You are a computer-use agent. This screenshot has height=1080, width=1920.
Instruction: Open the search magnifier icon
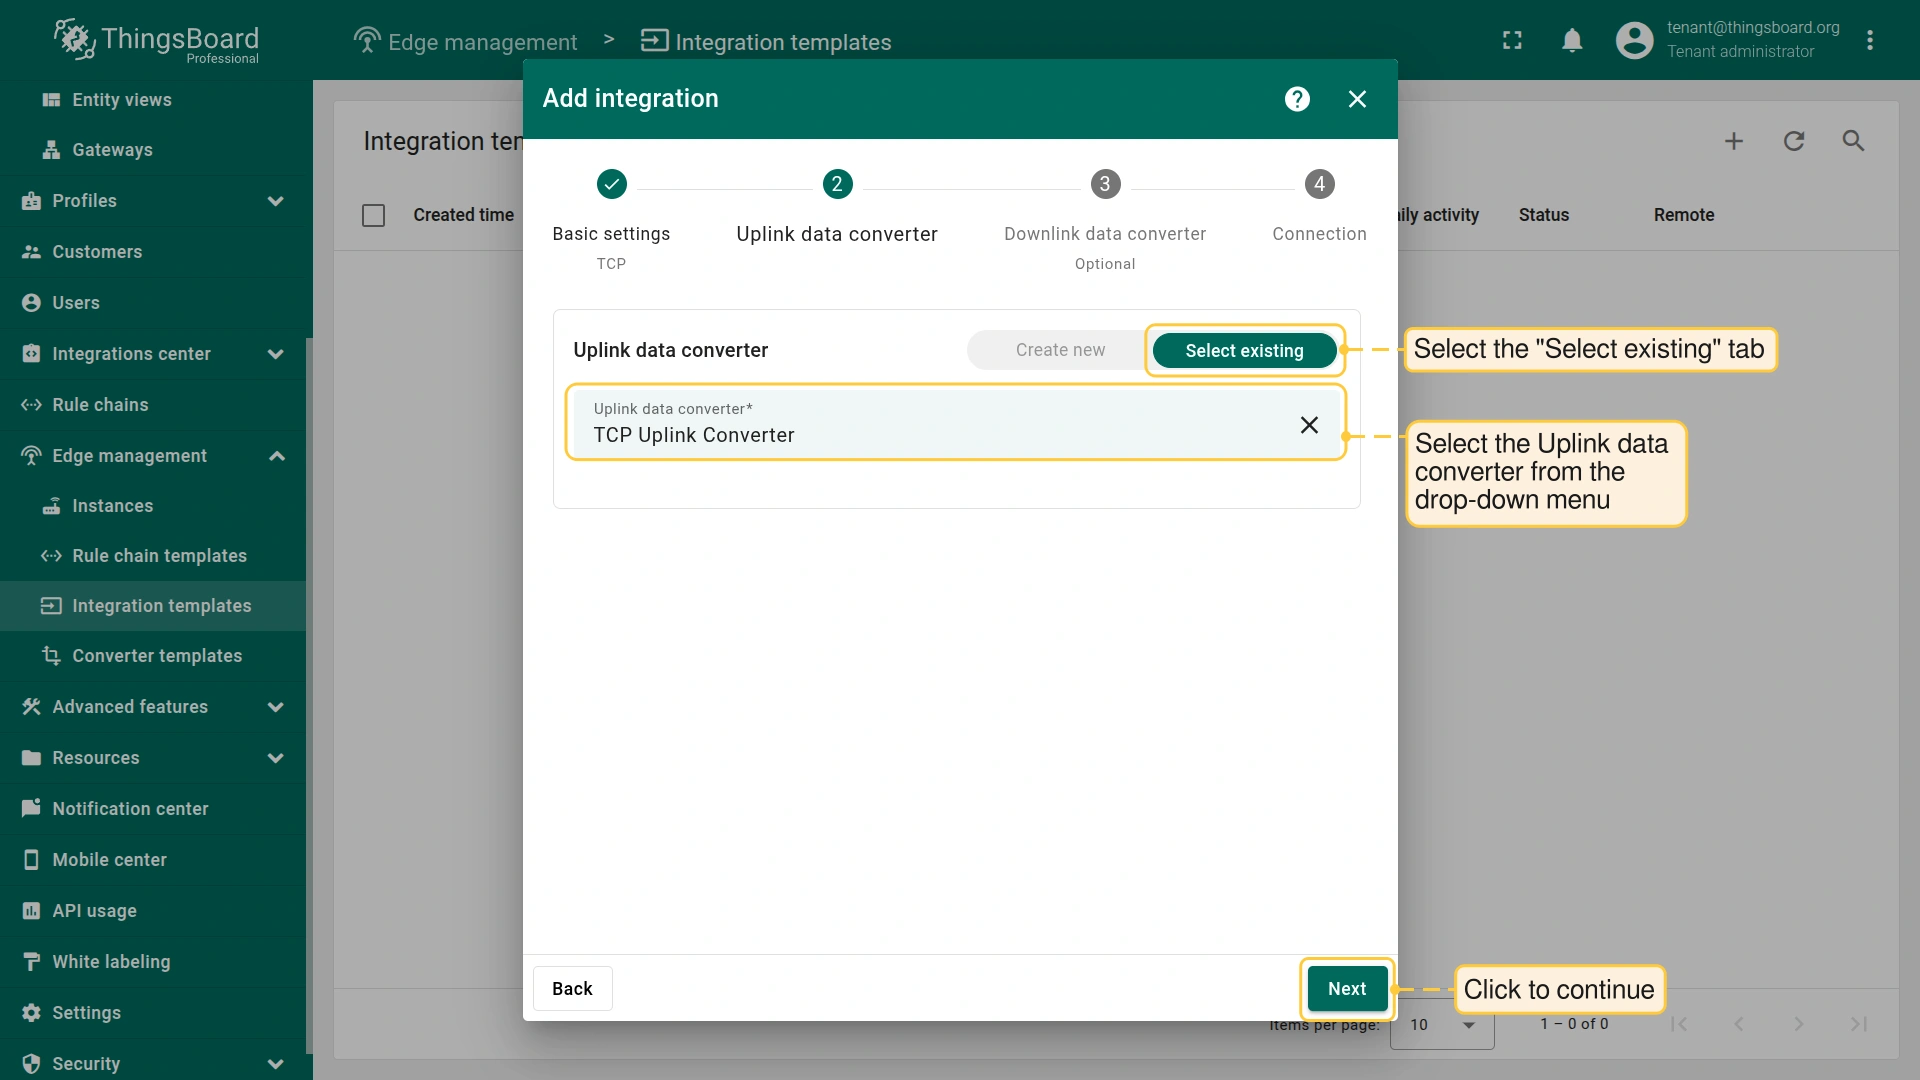click(x=1853, y=141)
